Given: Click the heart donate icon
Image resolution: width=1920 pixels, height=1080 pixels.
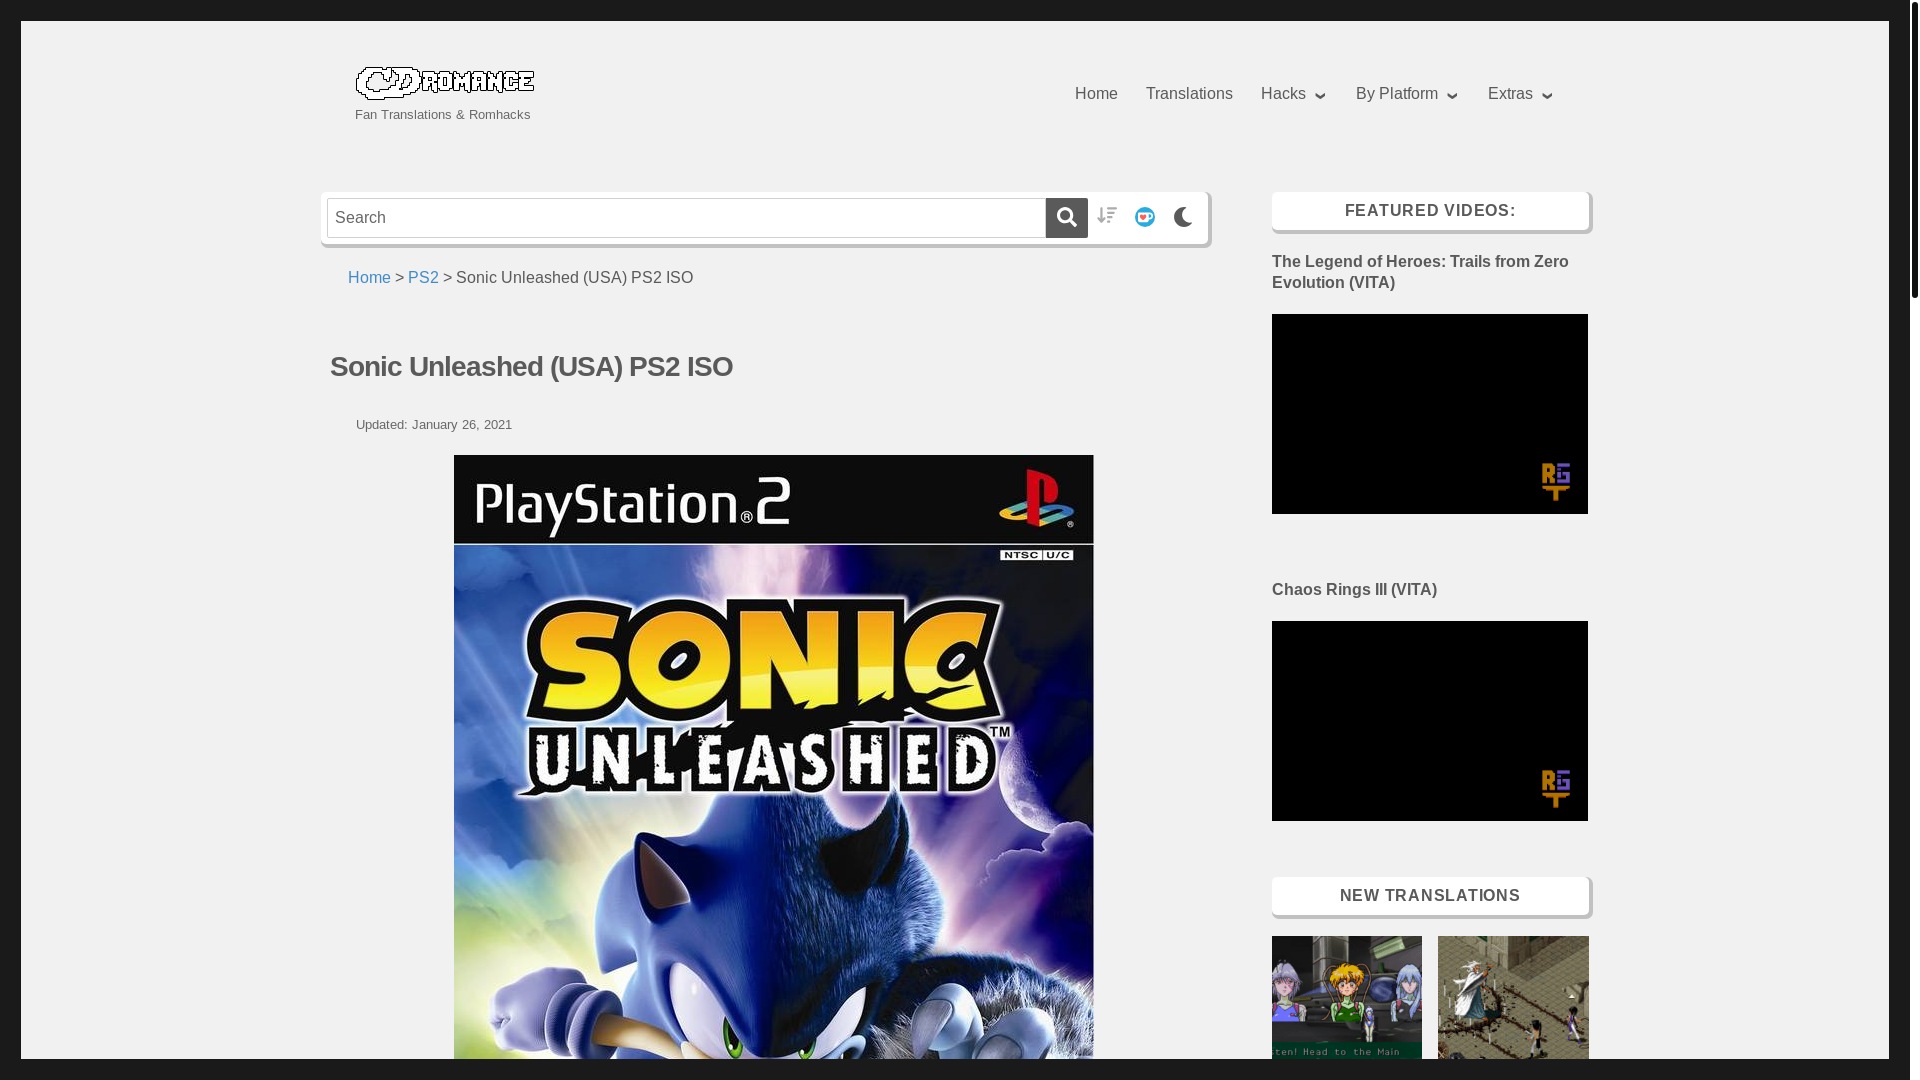Looking at the screenshot, I should pyautogui.click(x=1145, y=217).
